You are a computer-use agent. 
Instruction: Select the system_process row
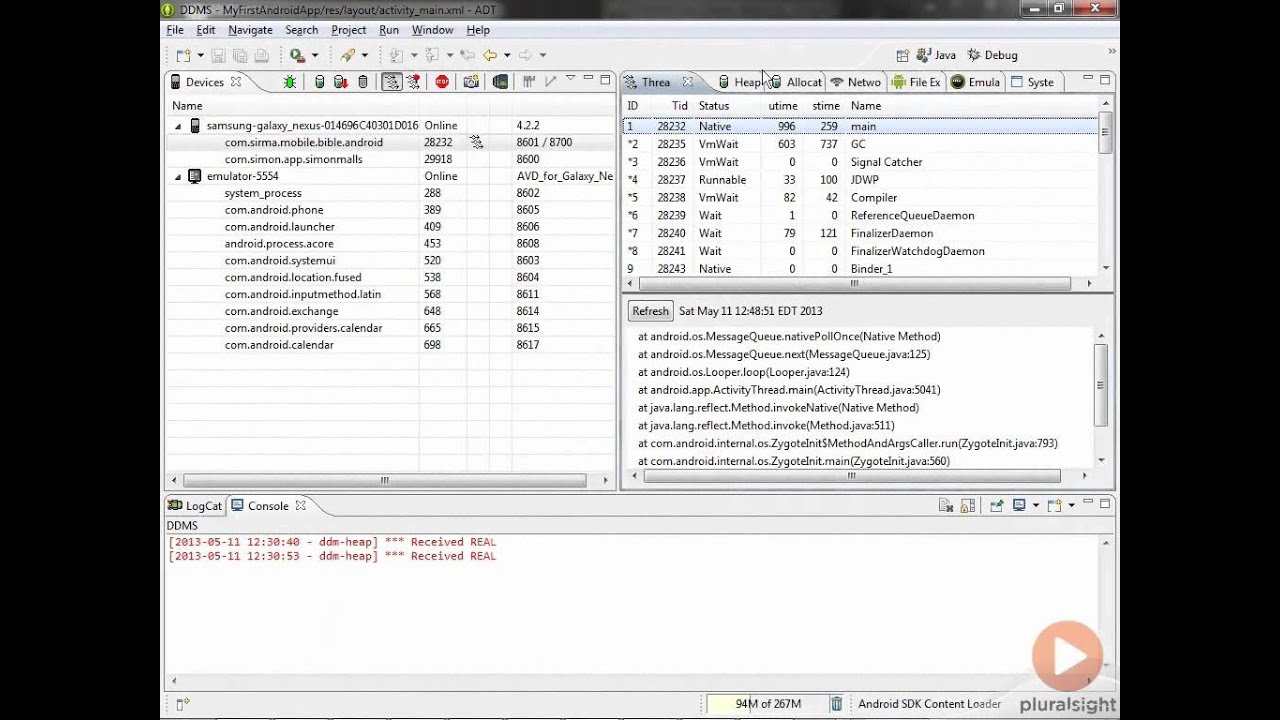click(390, 193)
